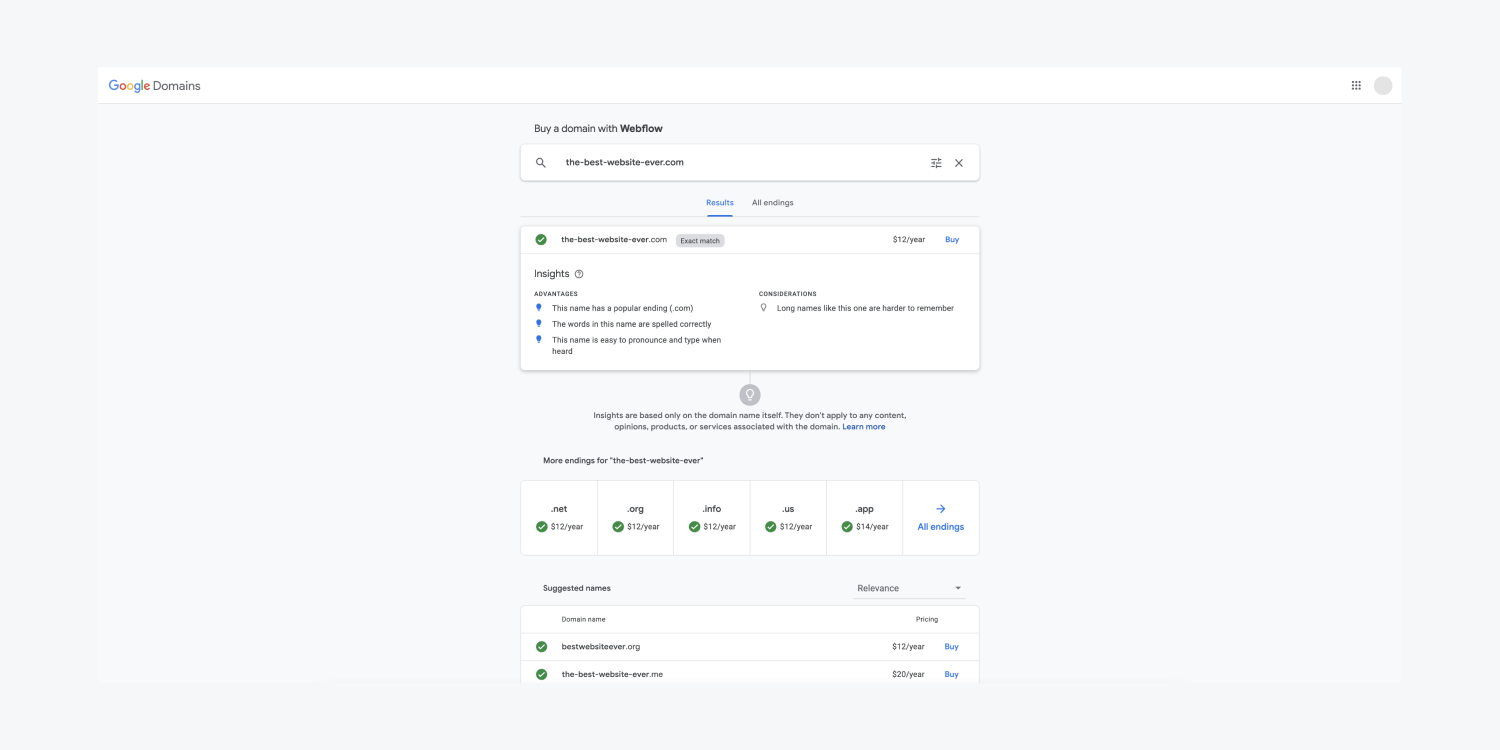Click inside the domain search field
Screen dimensions: 1500x750
click(x=700, y=162)
